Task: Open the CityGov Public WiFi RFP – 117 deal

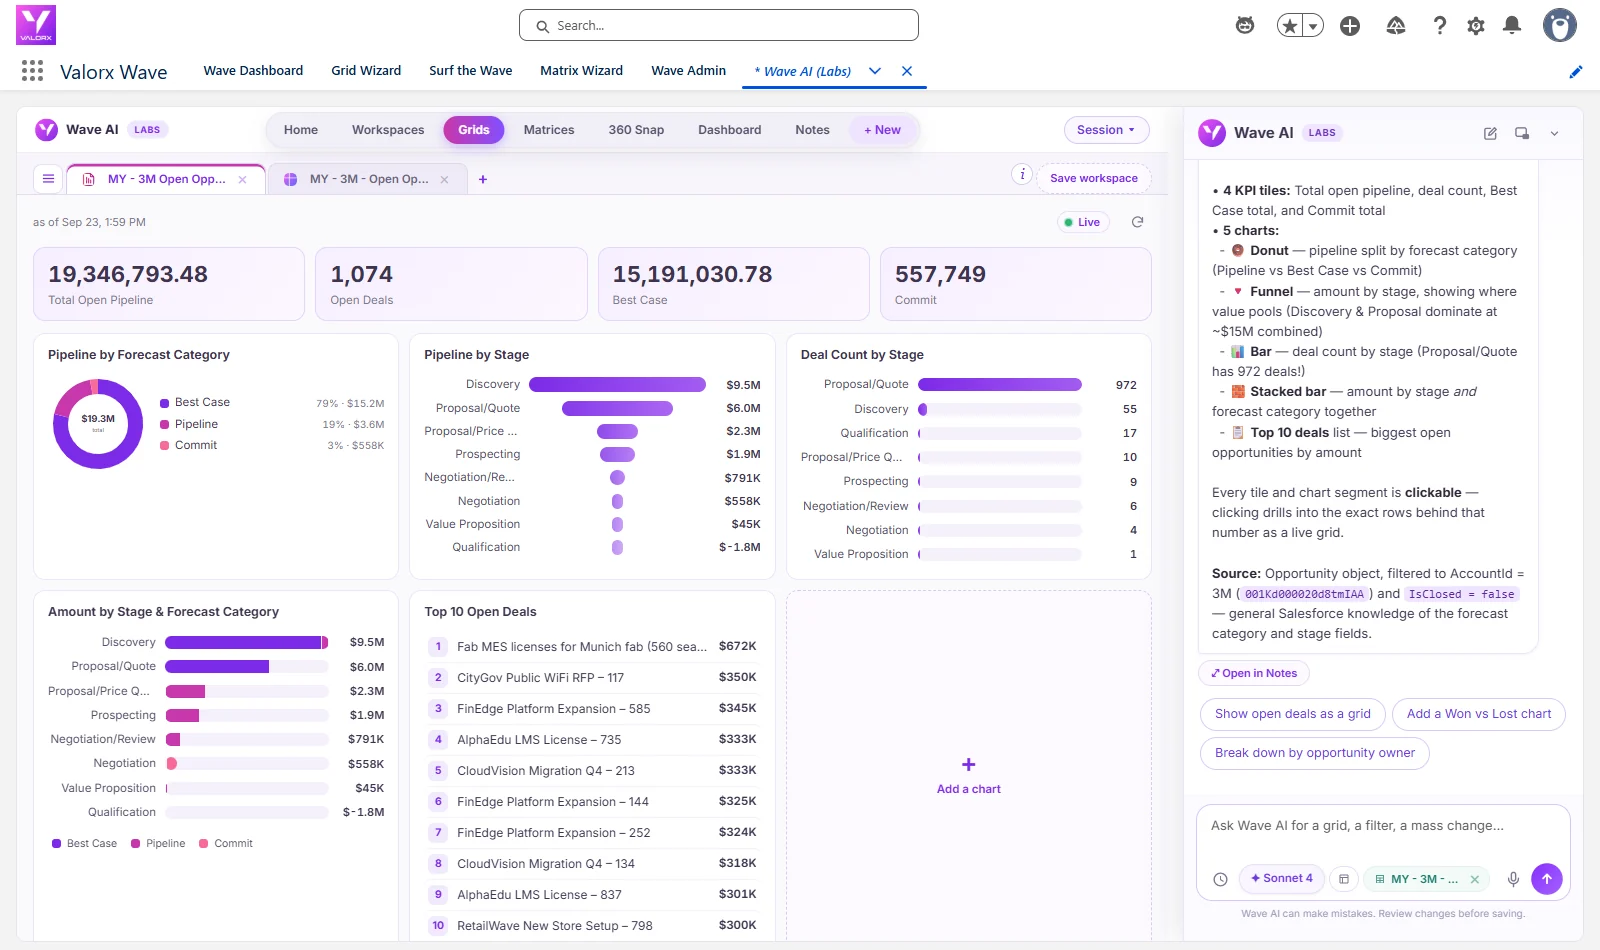Action: (x=592, y=678)
